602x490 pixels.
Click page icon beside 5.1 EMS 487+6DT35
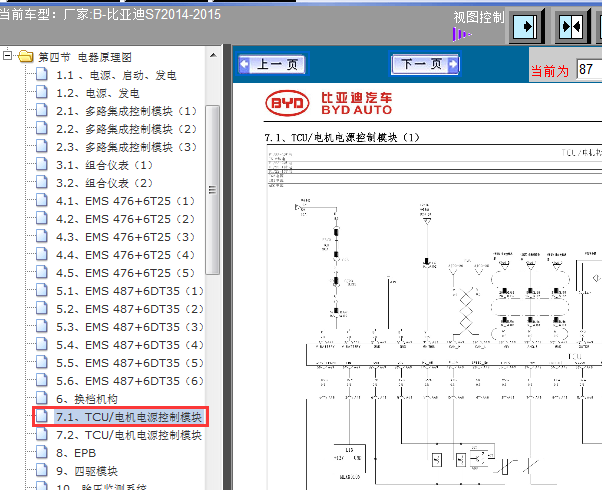point(41,290)
